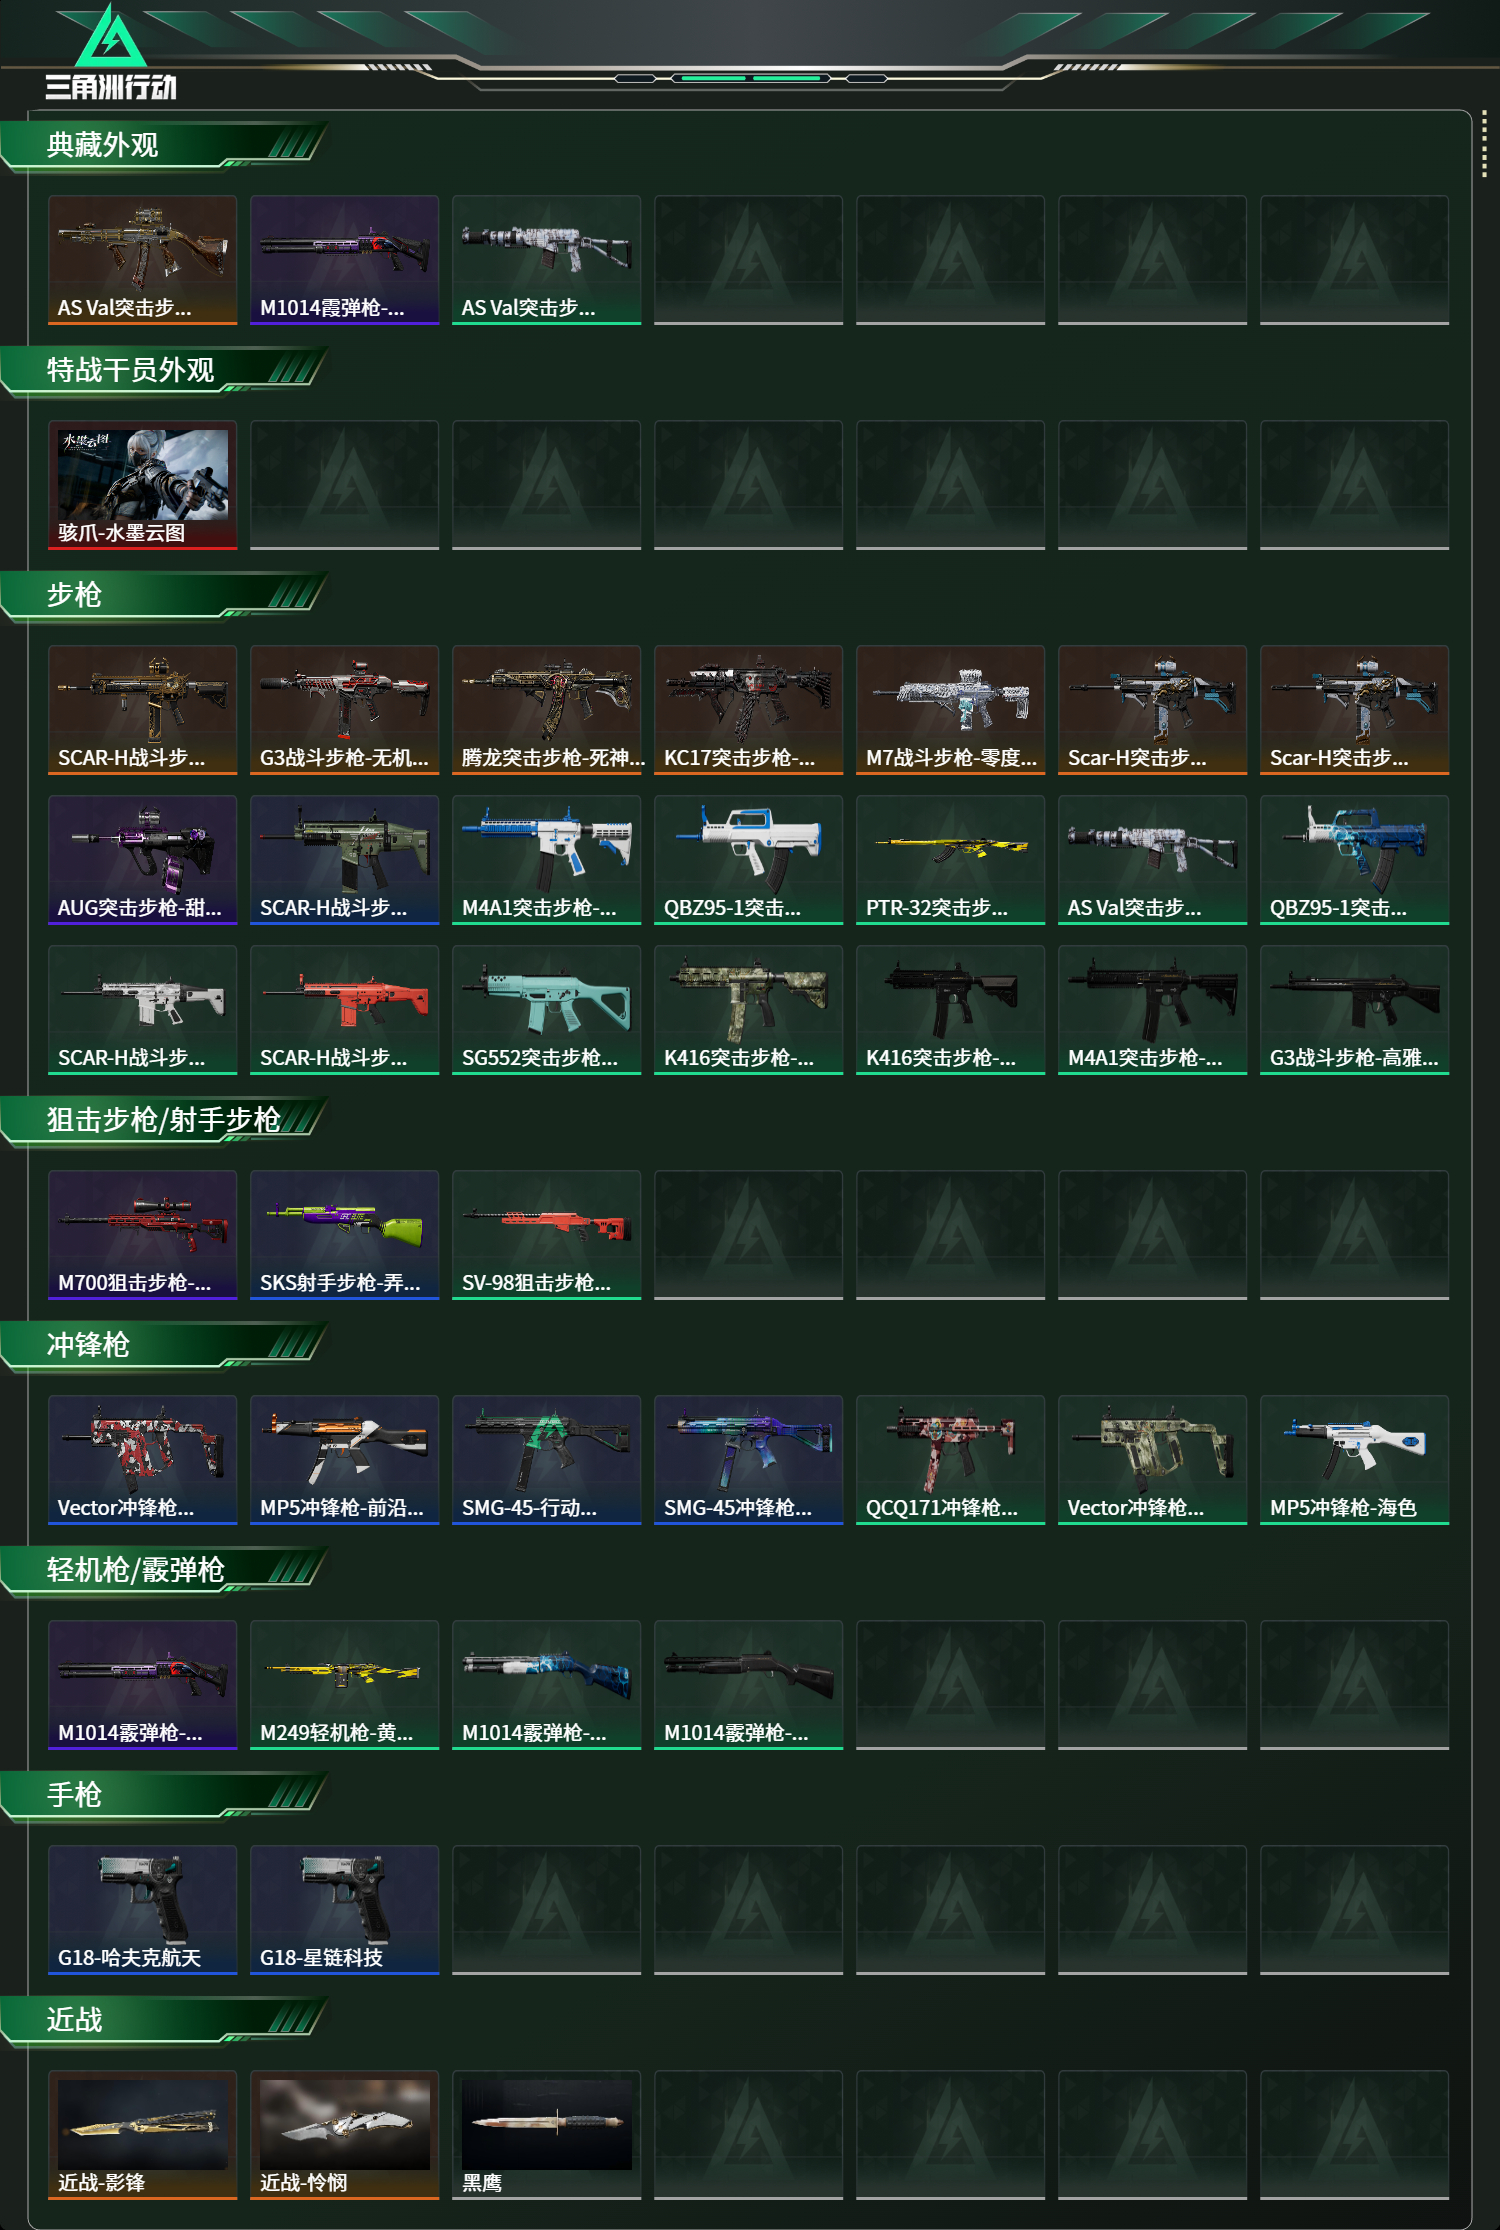The image size is (1500, 2230).
Task: Open the 近战-影锋 melee skin
Action: [x=143, y=2135]
